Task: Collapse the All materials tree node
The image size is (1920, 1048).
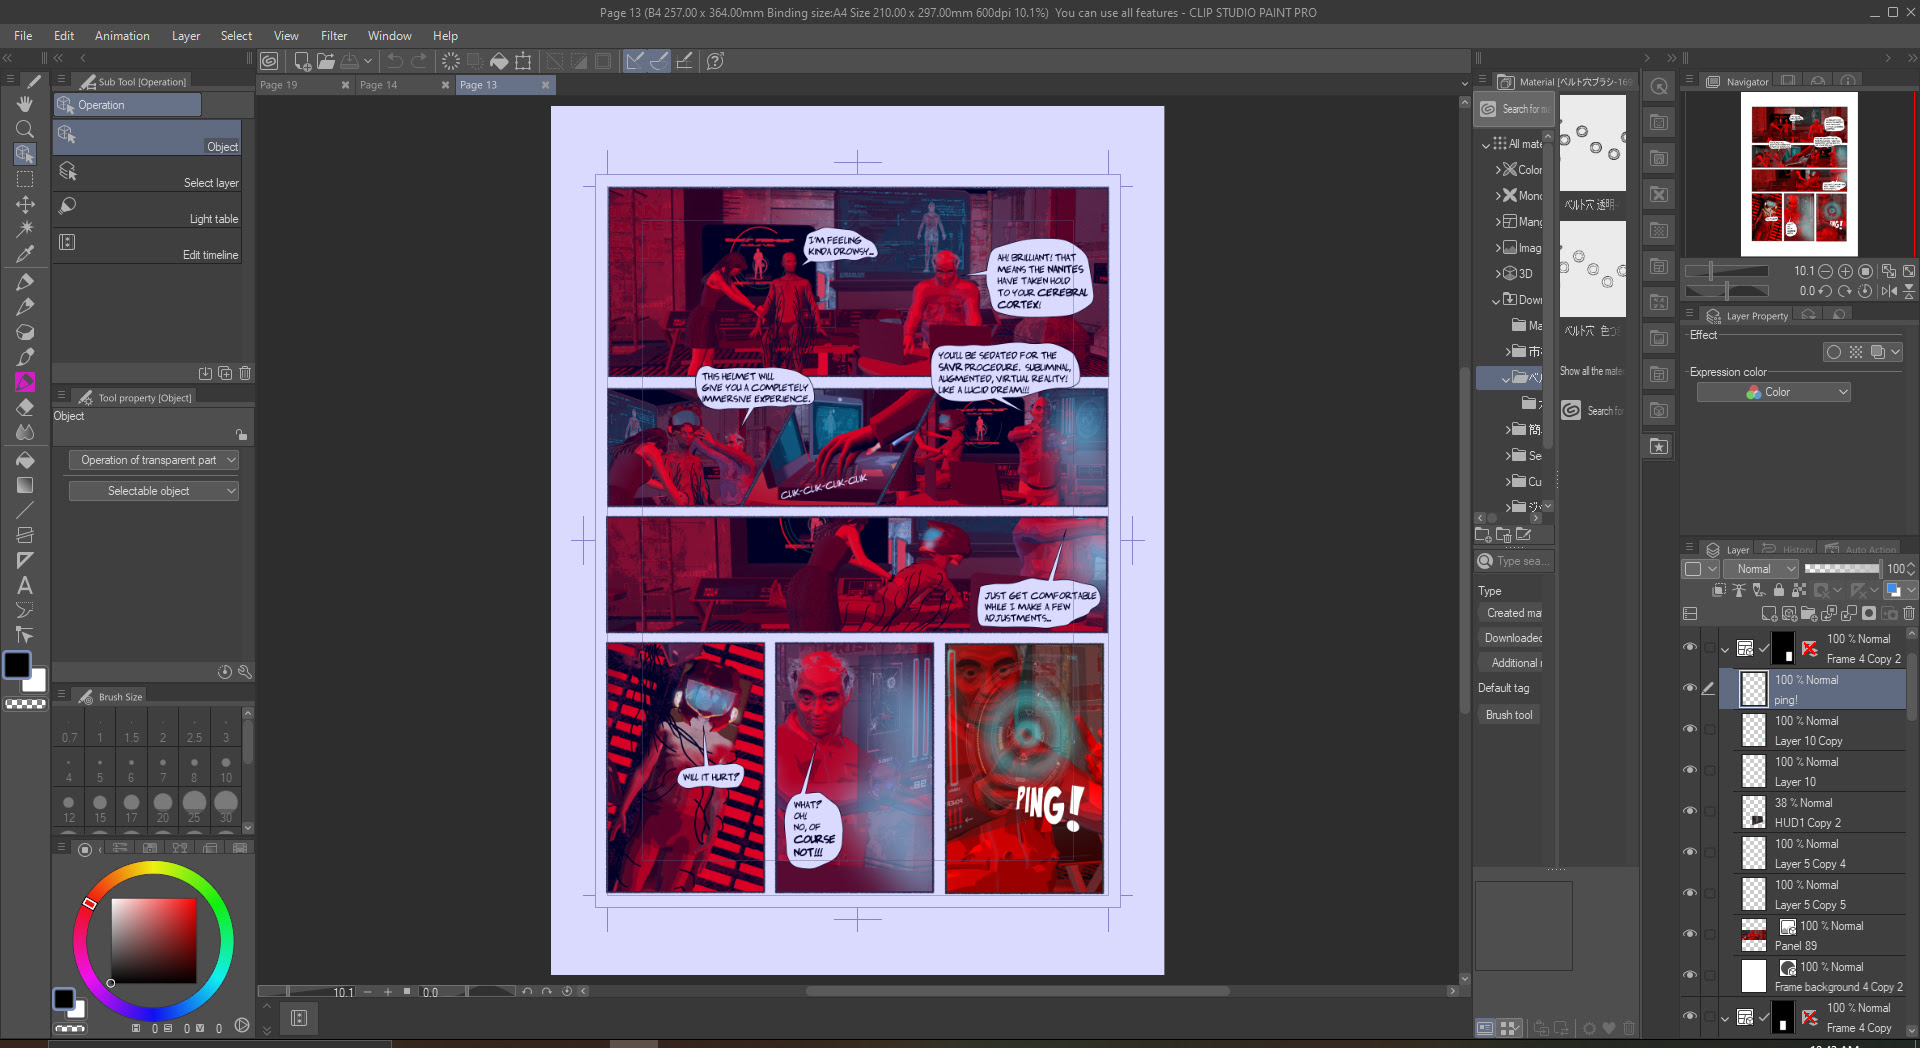Action: click(x=1486, y=145)
